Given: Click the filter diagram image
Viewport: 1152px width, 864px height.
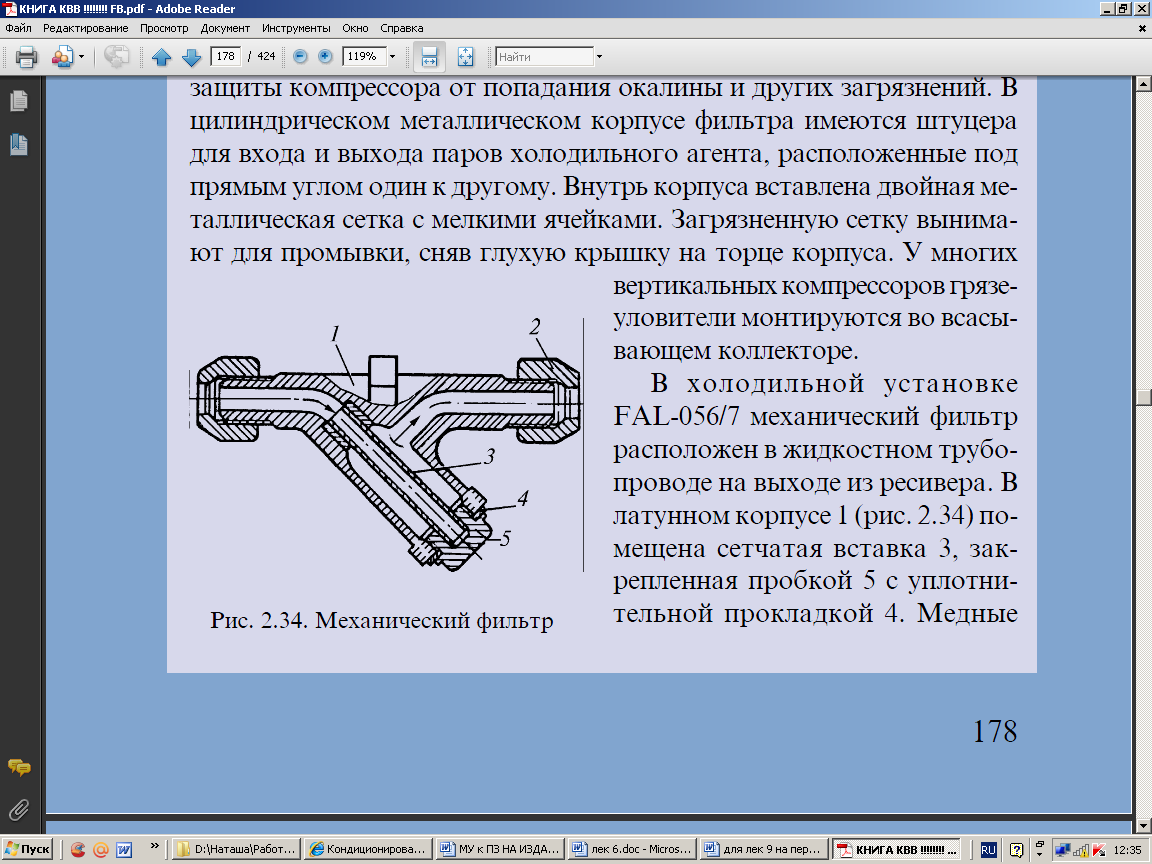Looking at the screenshot, I should point(385,444).
